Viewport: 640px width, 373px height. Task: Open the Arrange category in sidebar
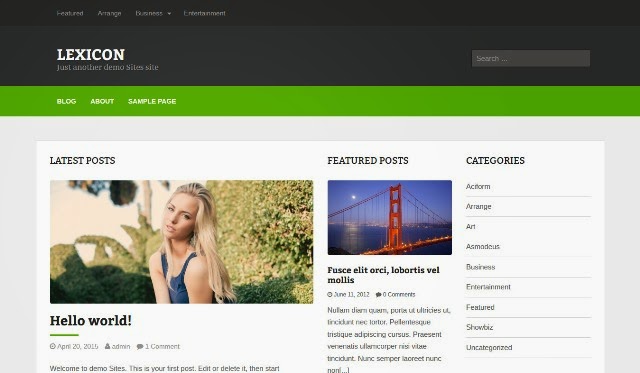point(478,206)
